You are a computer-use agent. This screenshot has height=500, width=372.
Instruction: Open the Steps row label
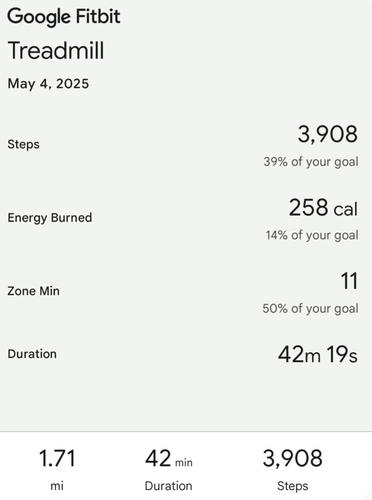(23, 144)
